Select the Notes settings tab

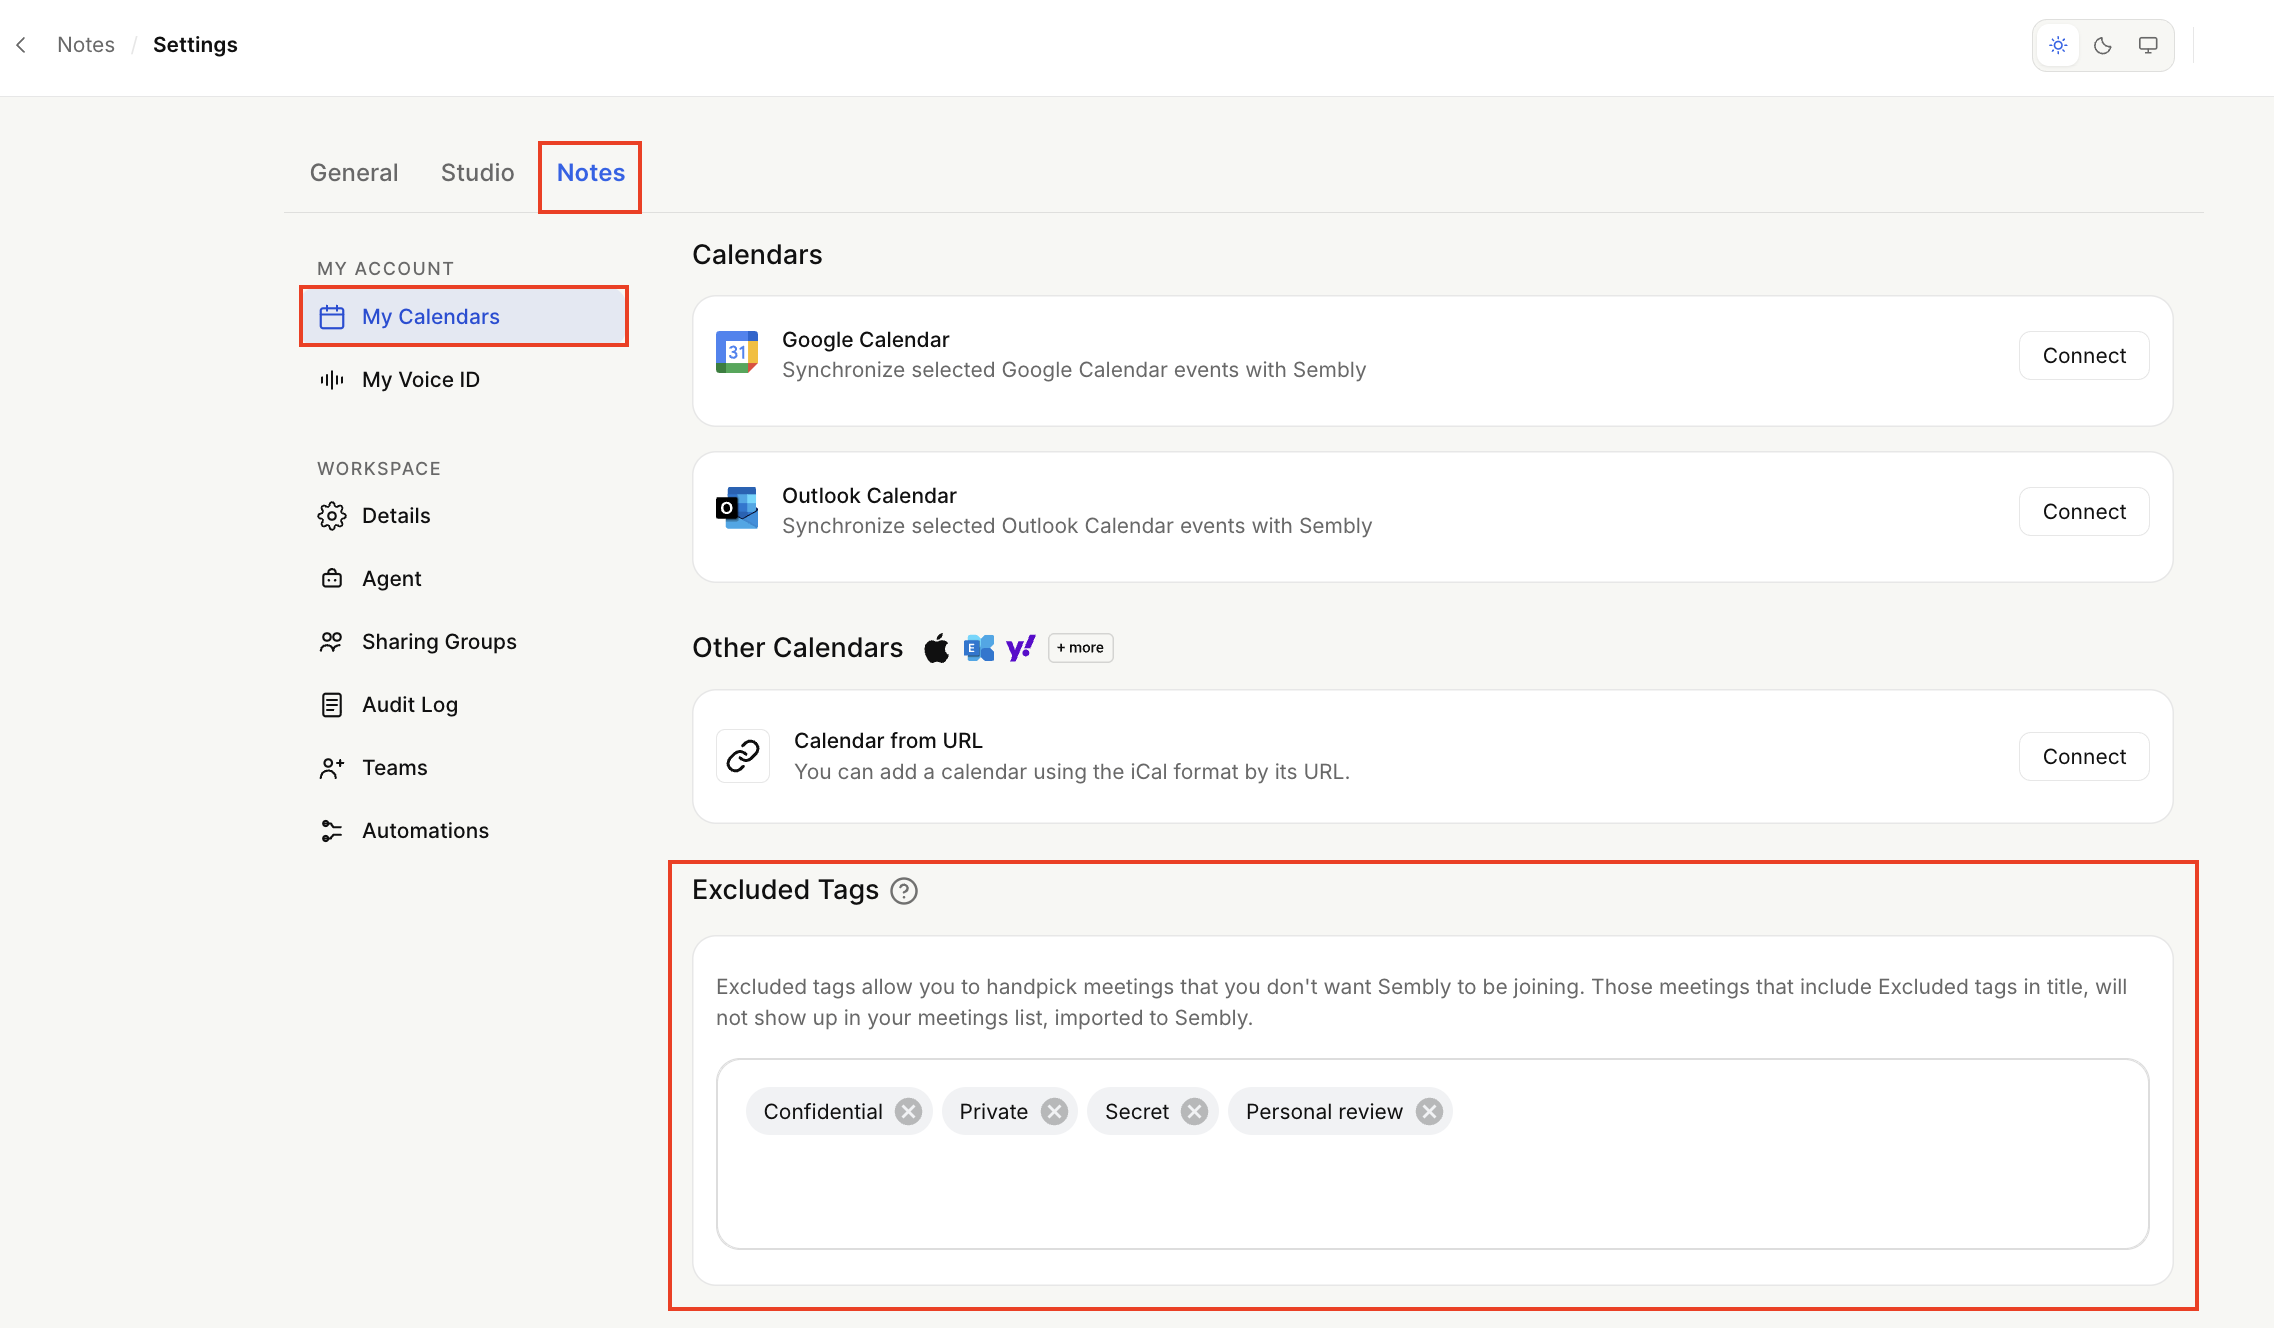[x=591, y=173]
